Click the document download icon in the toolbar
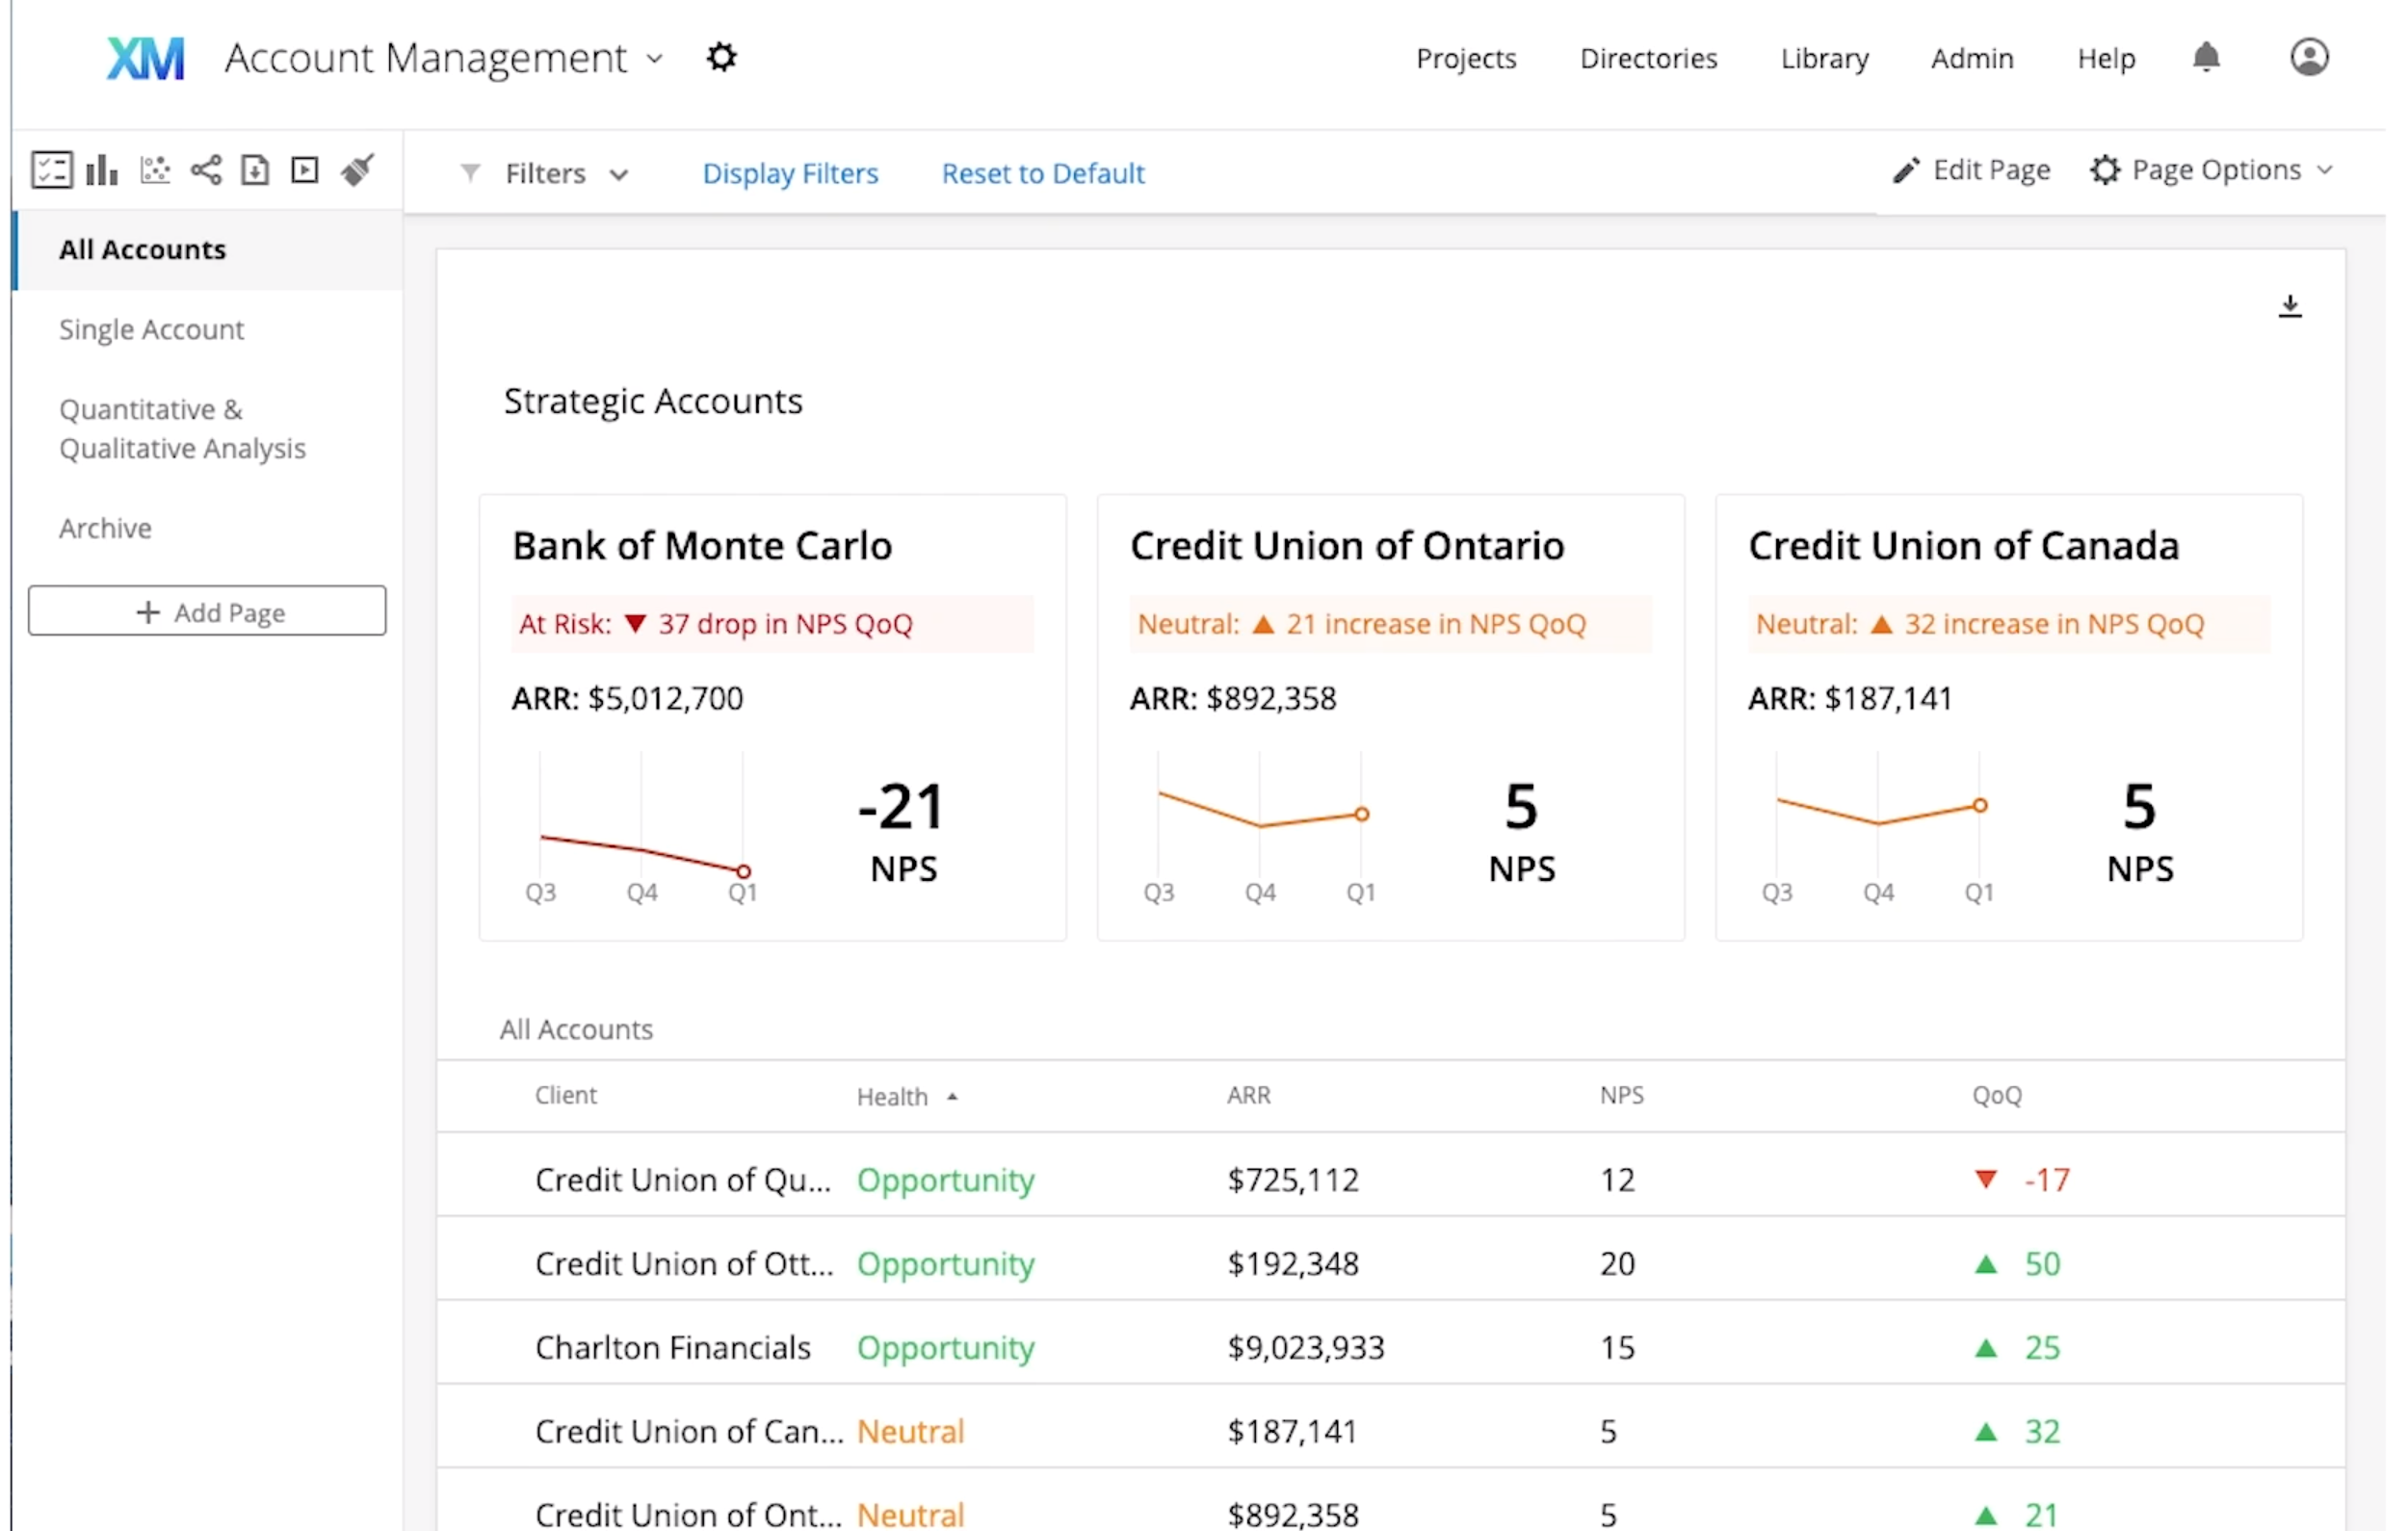The image size is (2408, 1531). 256,170
